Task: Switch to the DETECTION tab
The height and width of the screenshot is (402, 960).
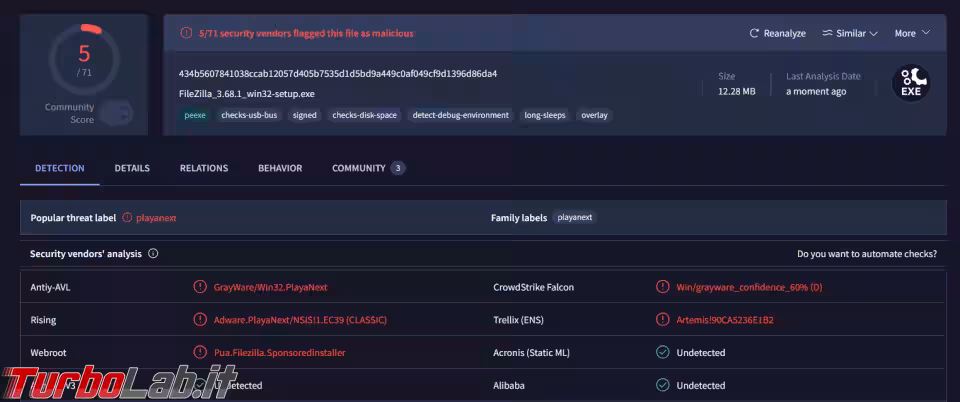Action: (60, 168)
